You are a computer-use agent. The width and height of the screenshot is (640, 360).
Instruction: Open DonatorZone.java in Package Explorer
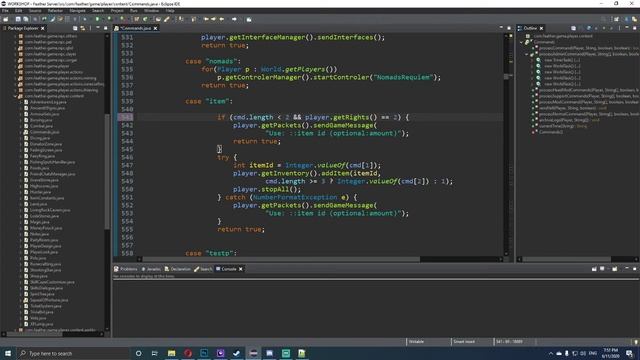coord(46,144)
